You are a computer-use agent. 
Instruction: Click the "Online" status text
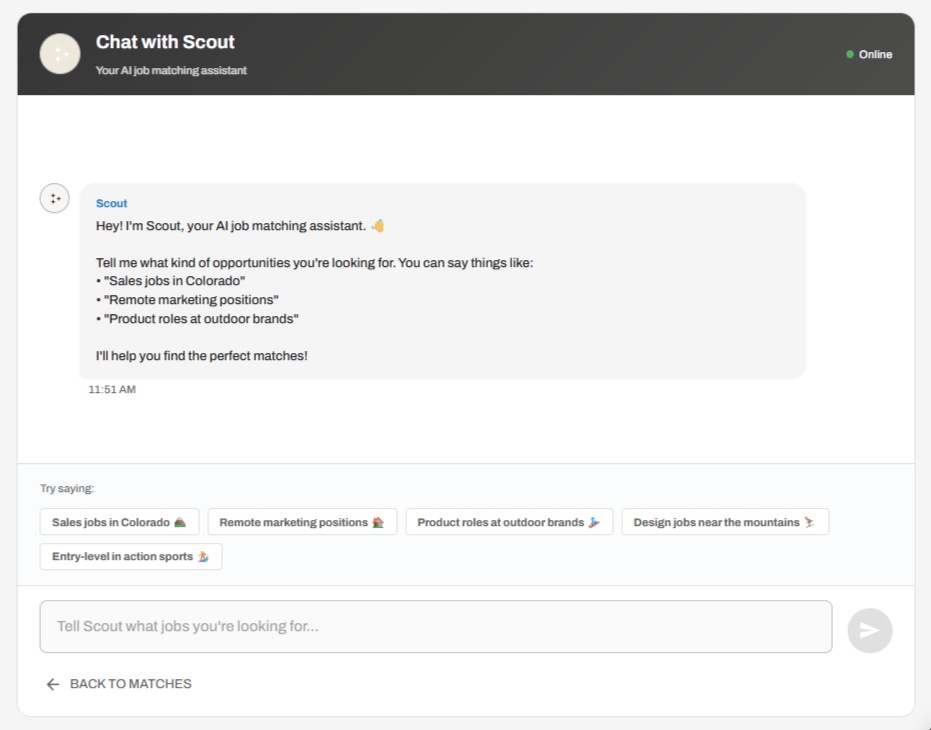click(875, 54)
